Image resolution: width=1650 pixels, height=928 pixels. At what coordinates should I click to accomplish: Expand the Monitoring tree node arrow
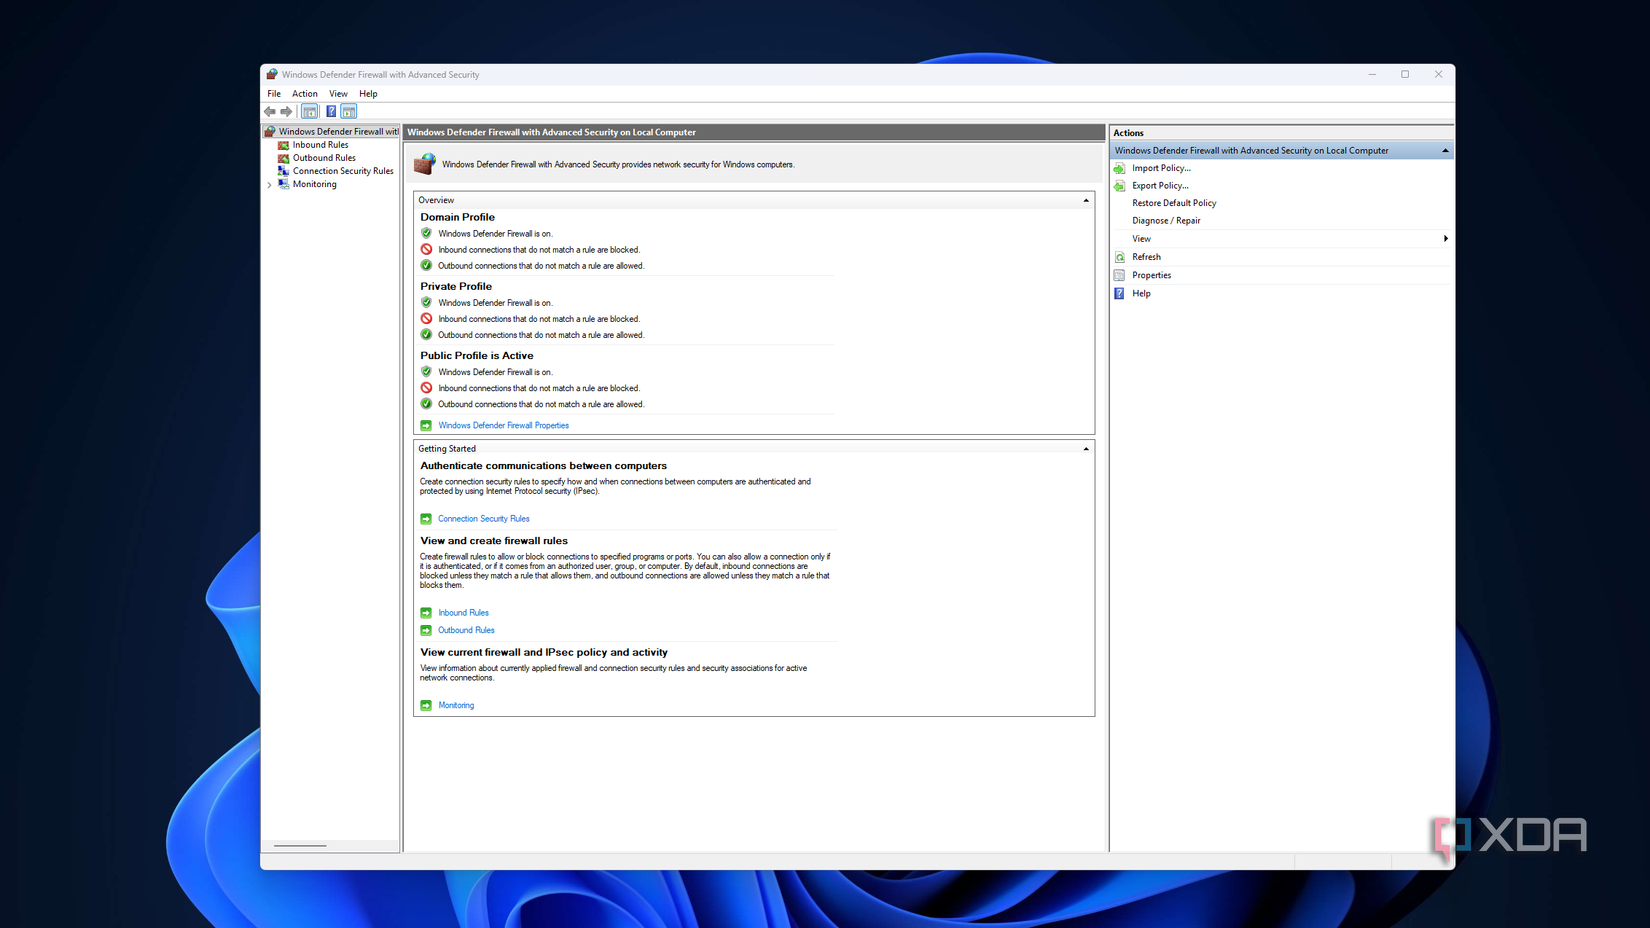pos(269,185)
